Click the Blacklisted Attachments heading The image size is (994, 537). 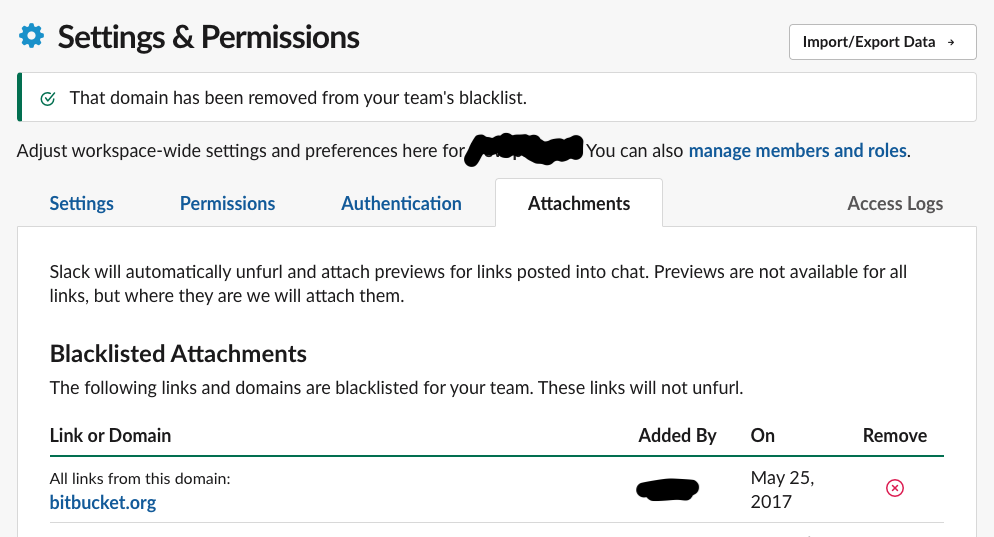click(178, 354)
